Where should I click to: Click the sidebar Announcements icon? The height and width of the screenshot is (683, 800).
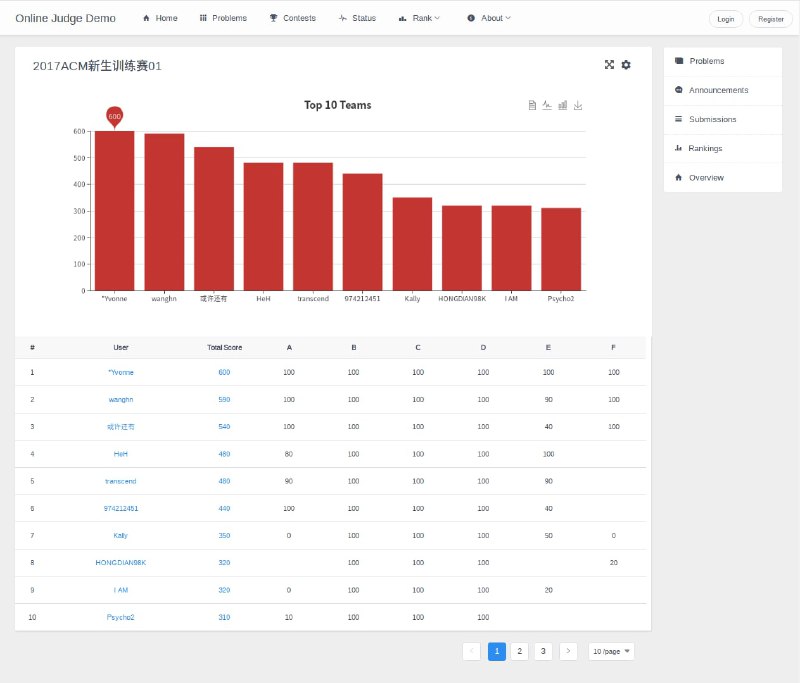click(x=679, y=90)
